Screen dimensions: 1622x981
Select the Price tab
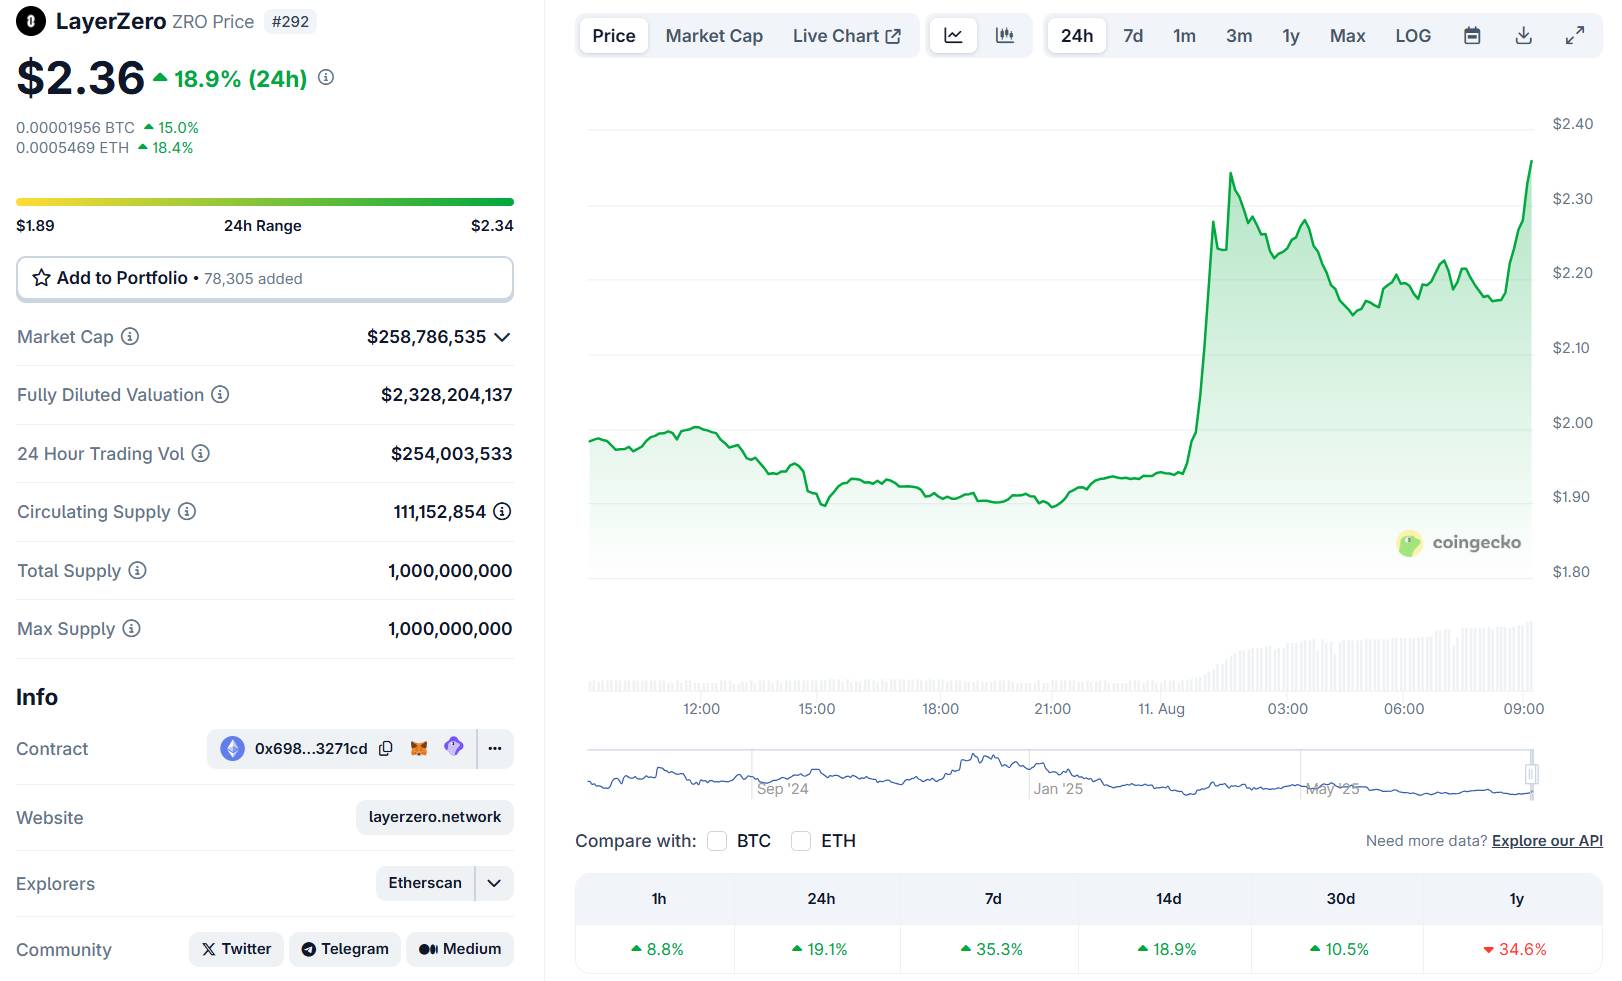point(614,36)
